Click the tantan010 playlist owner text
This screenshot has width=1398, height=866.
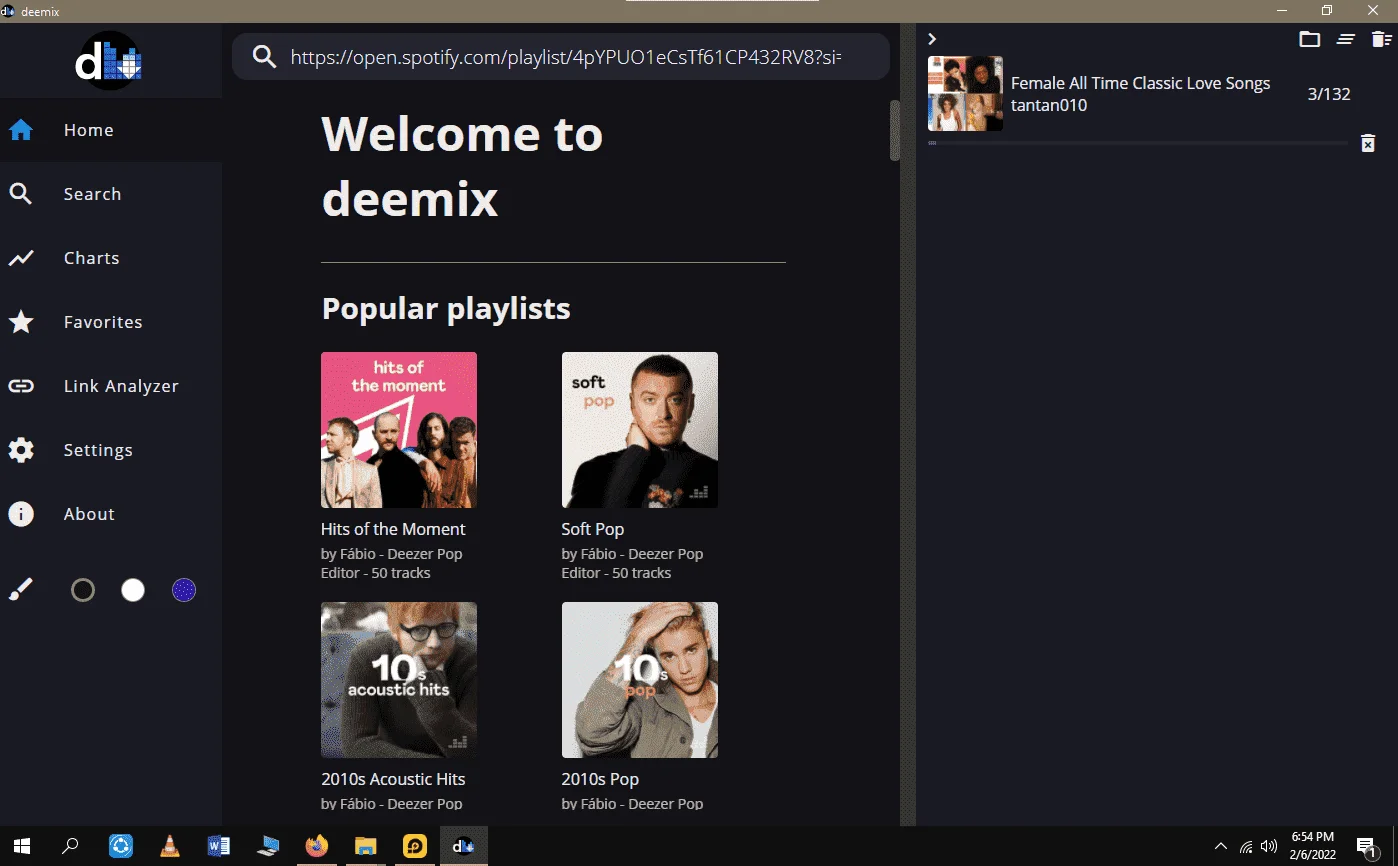click(1049, 105)
